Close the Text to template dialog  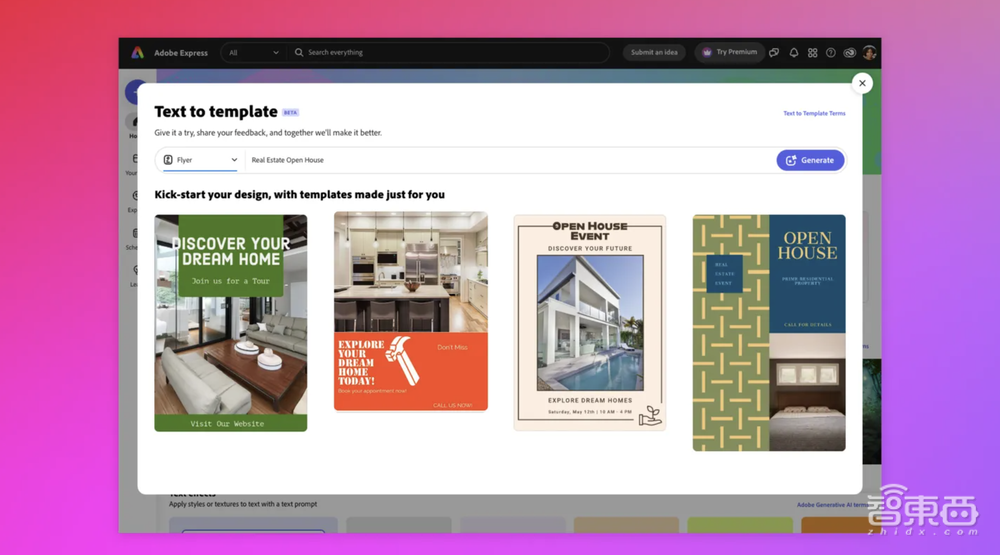(x=862, y=83)
